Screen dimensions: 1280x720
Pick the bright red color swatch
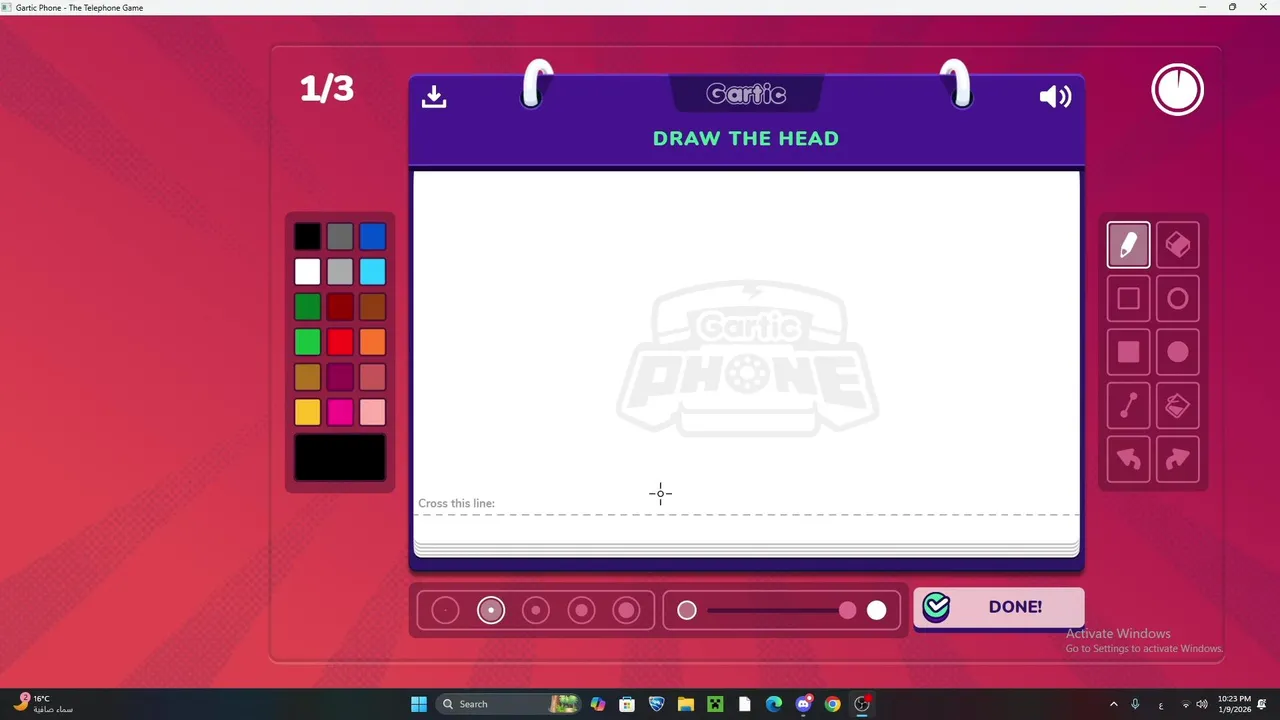tap(340, 342)
